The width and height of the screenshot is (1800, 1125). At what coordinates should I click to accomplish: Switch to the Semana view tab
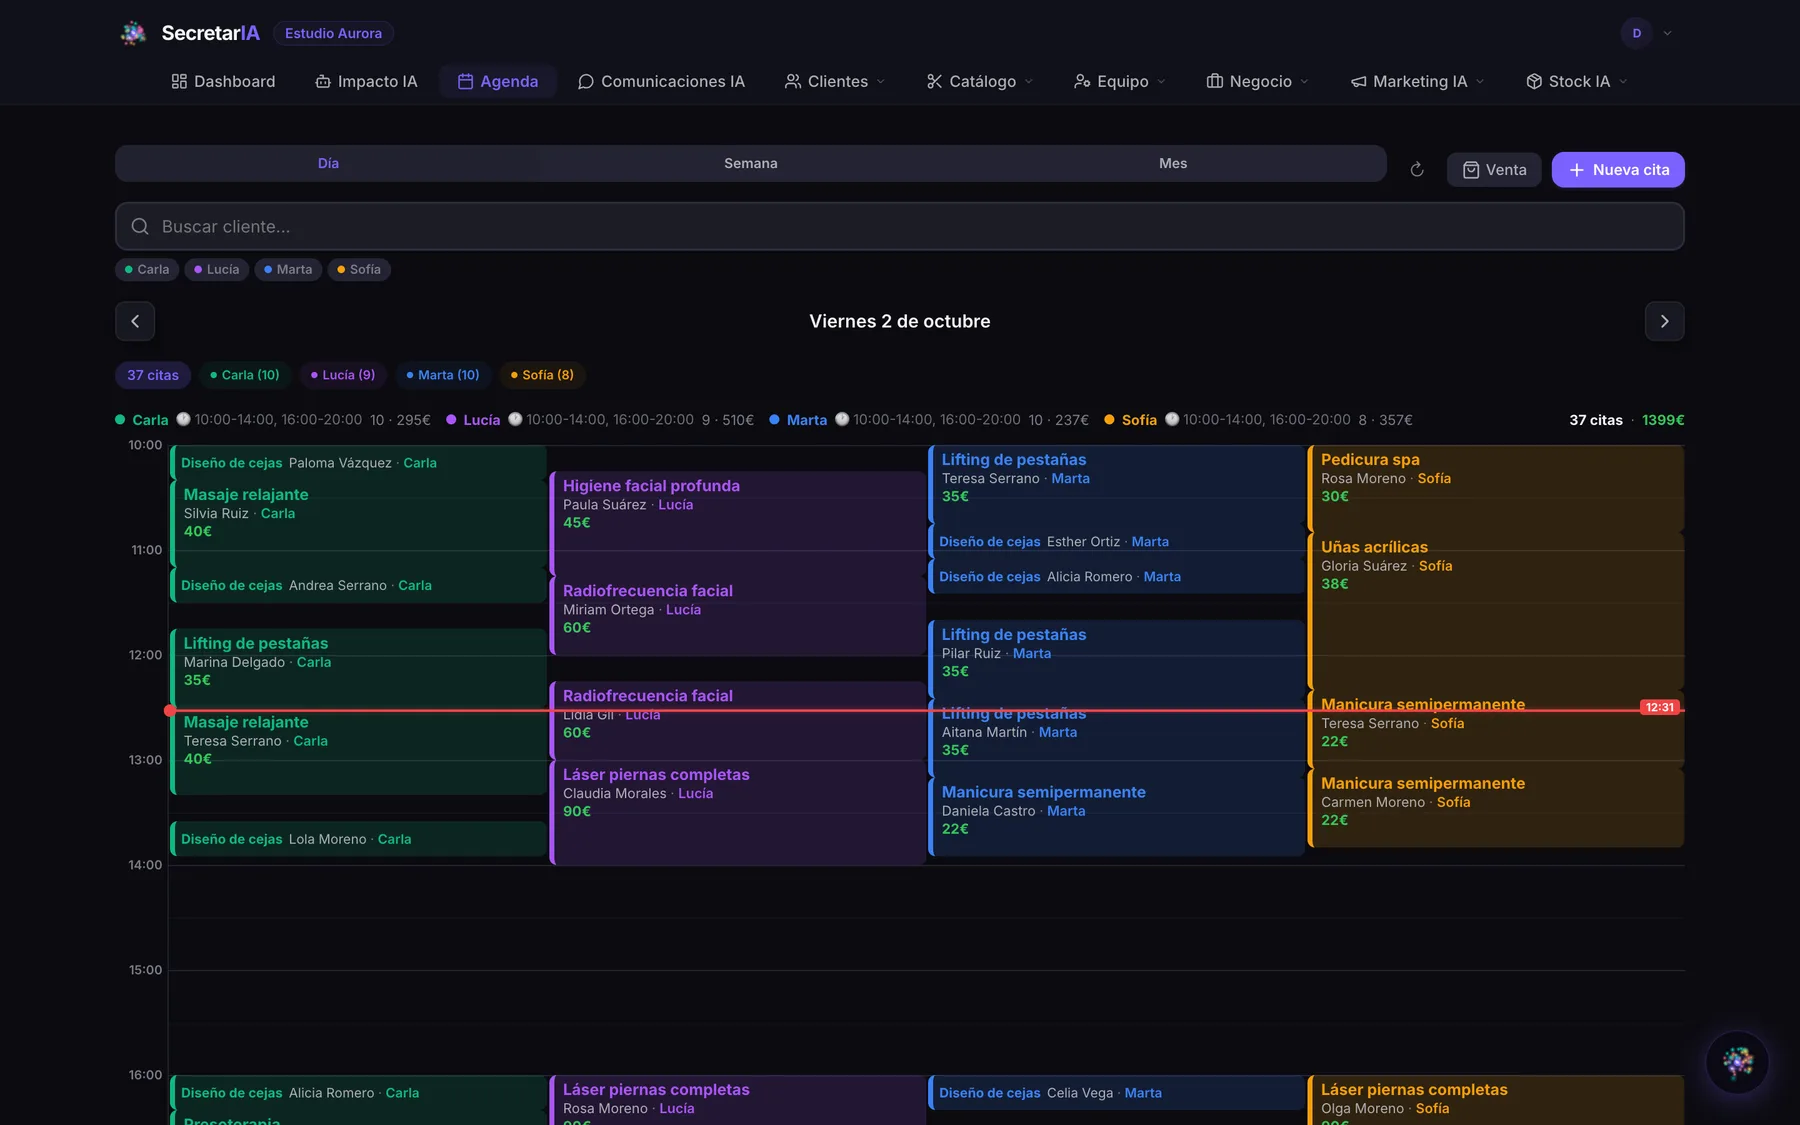751,163
